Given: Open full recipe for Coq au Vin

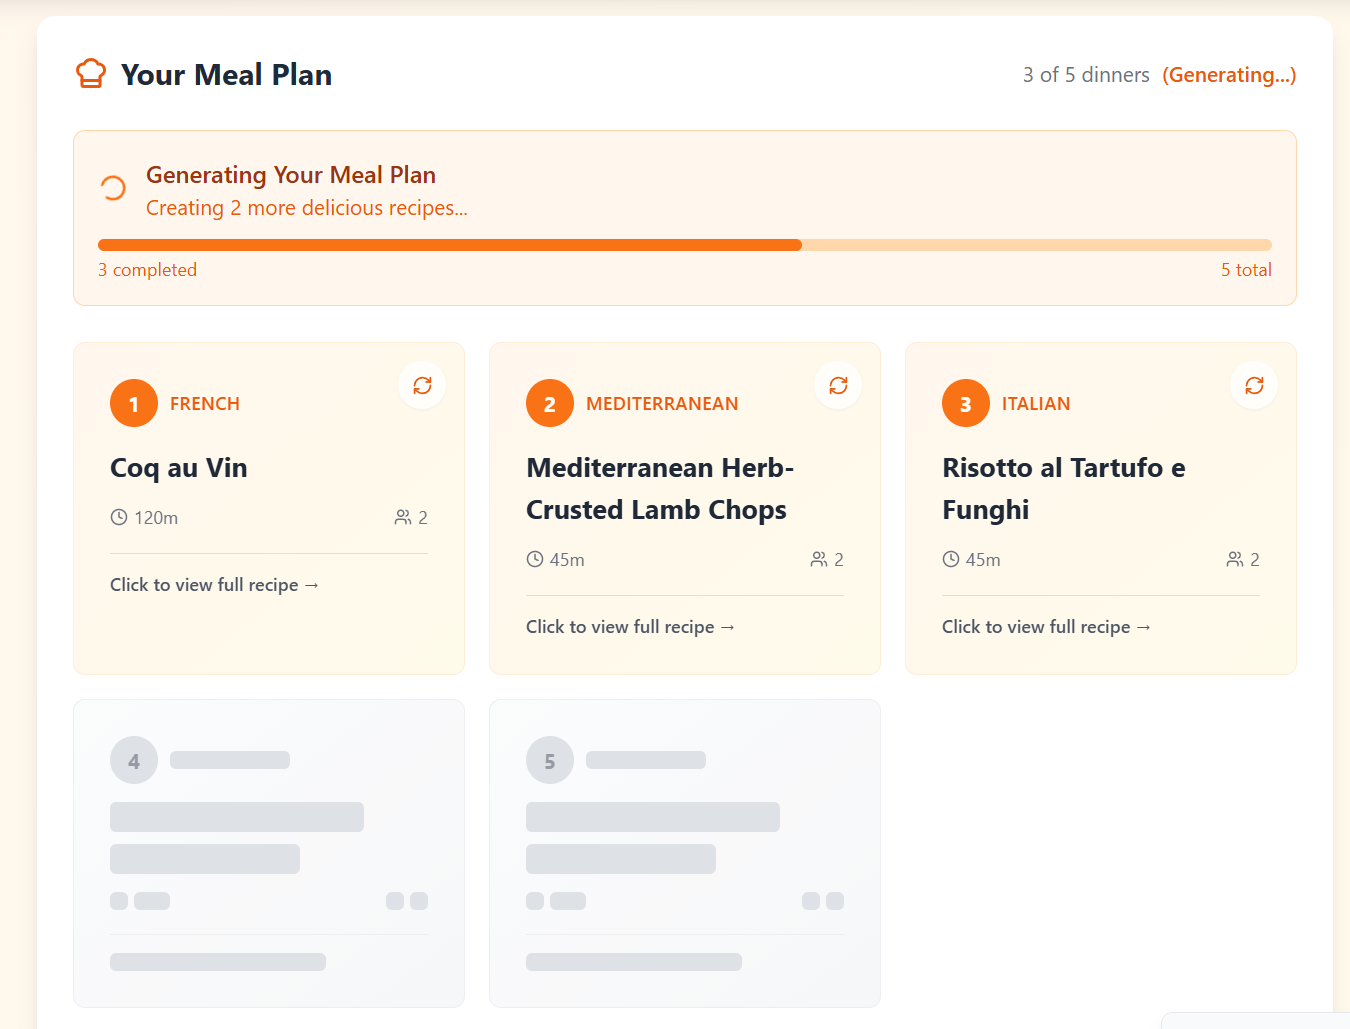Looking at the screenshot, I should coord(214,585).
